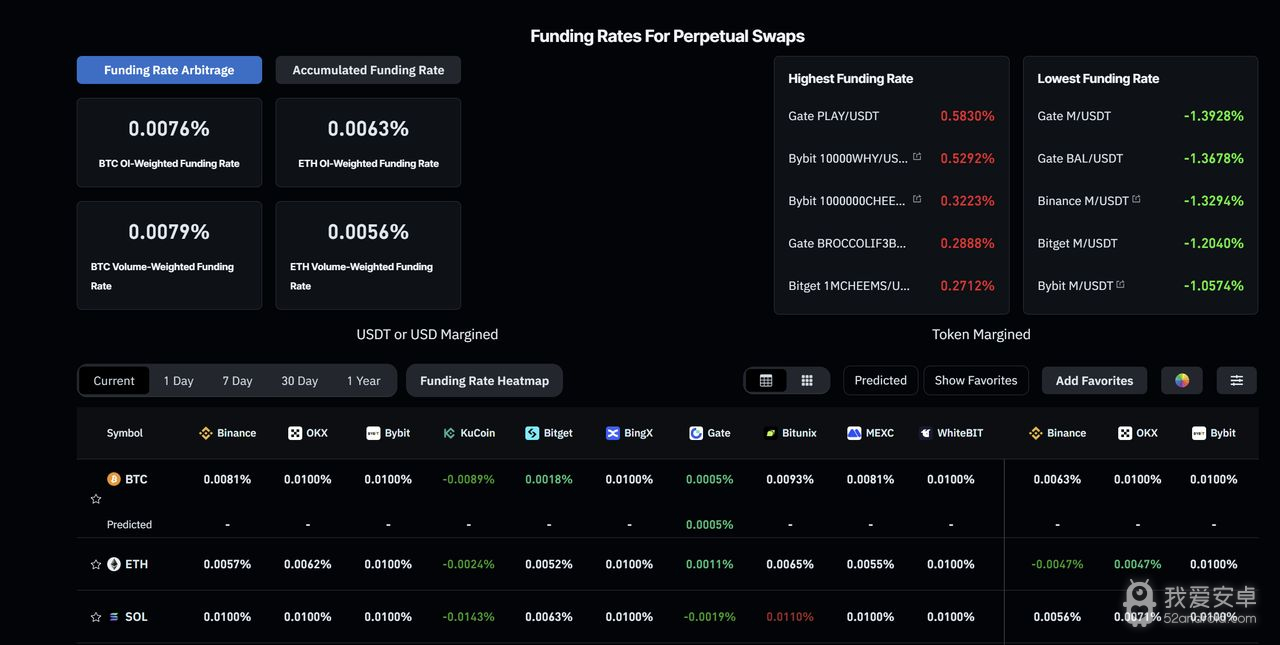Favorite BTC with the star toggle
Screen dimensions: 1280x645
tap(96, 499)
